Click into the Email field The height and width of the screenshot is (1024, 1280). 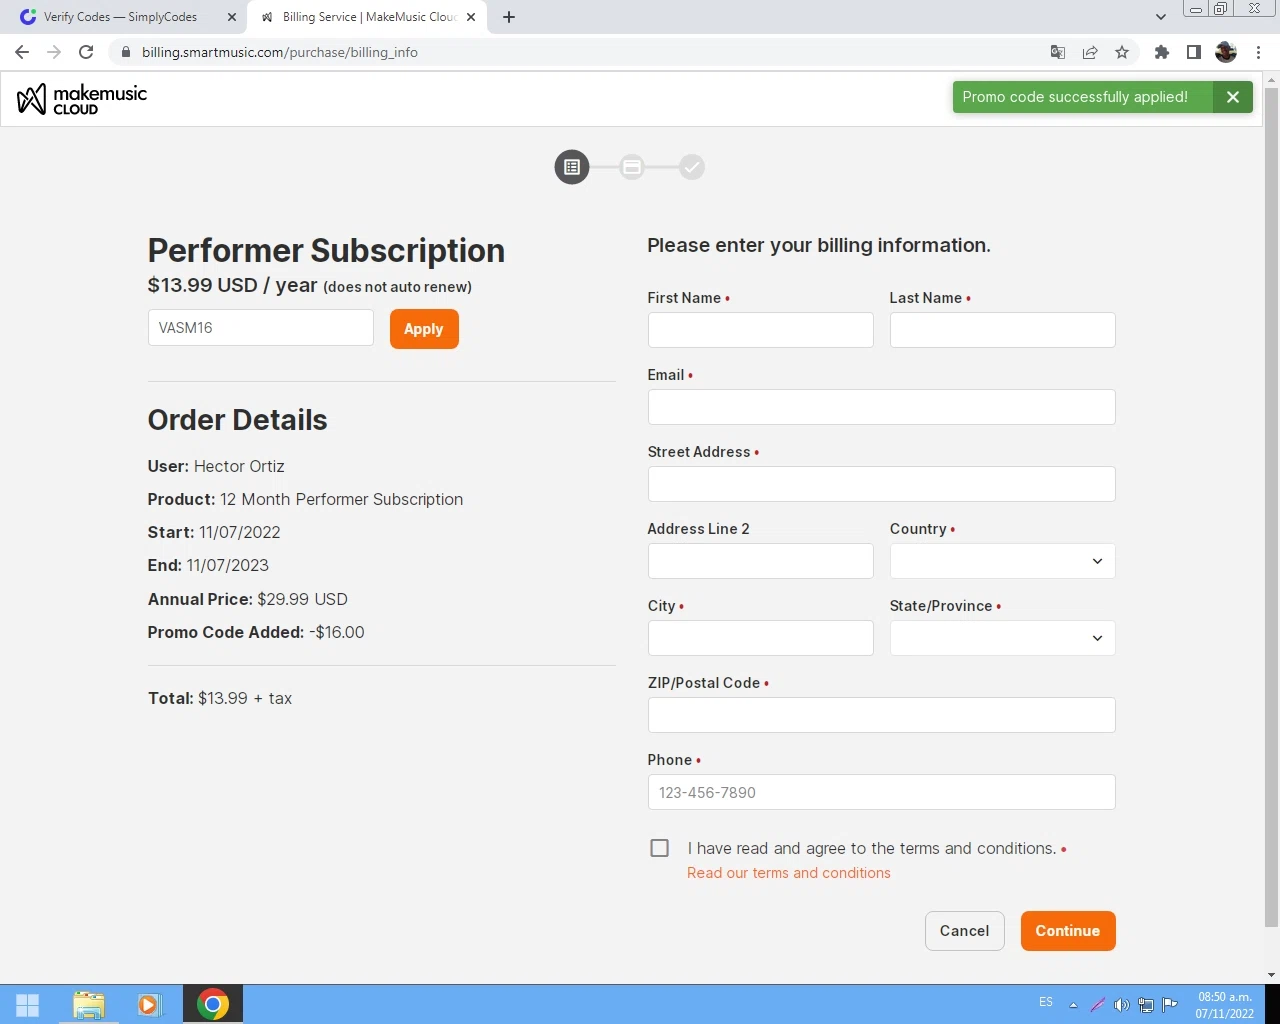click(x=882, y=407)
